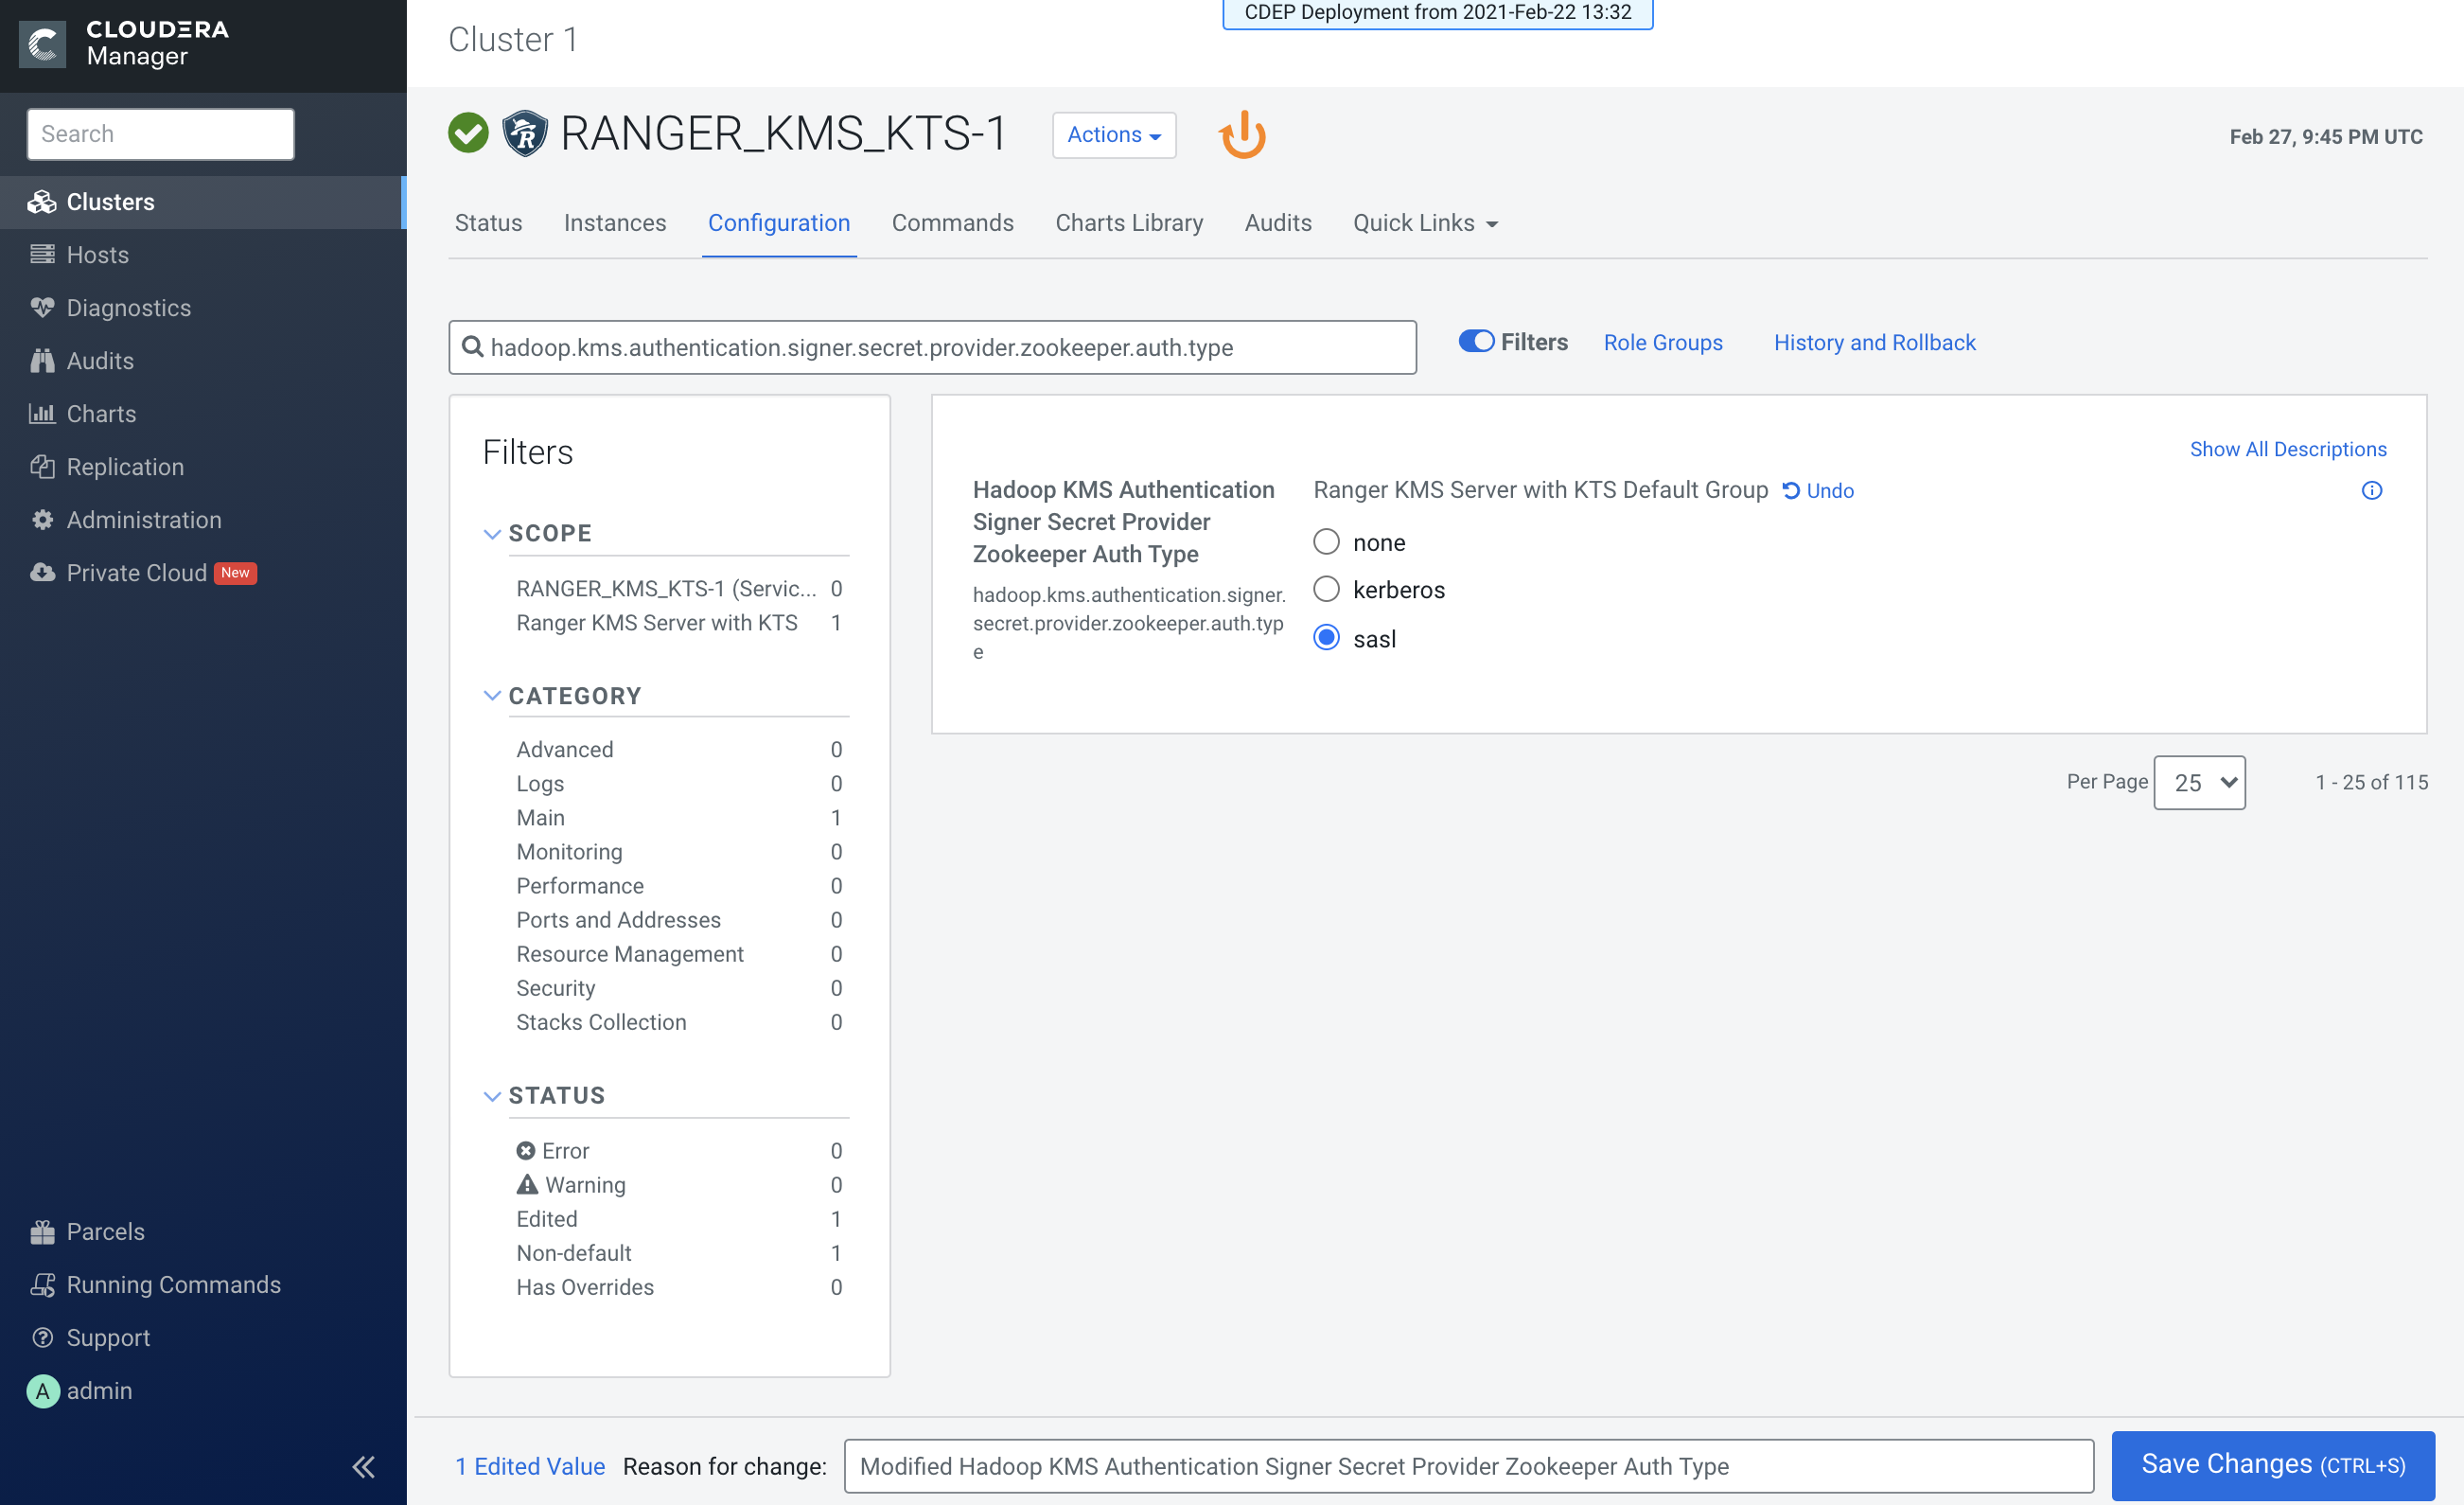Select the none radio option
This screenshot has height=1505, width=2464.
(1326, 542)
